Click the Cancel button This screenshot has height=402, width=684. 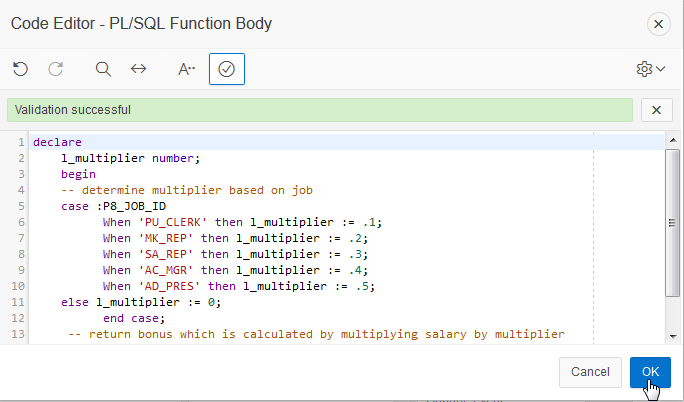[x=590, y=372]
